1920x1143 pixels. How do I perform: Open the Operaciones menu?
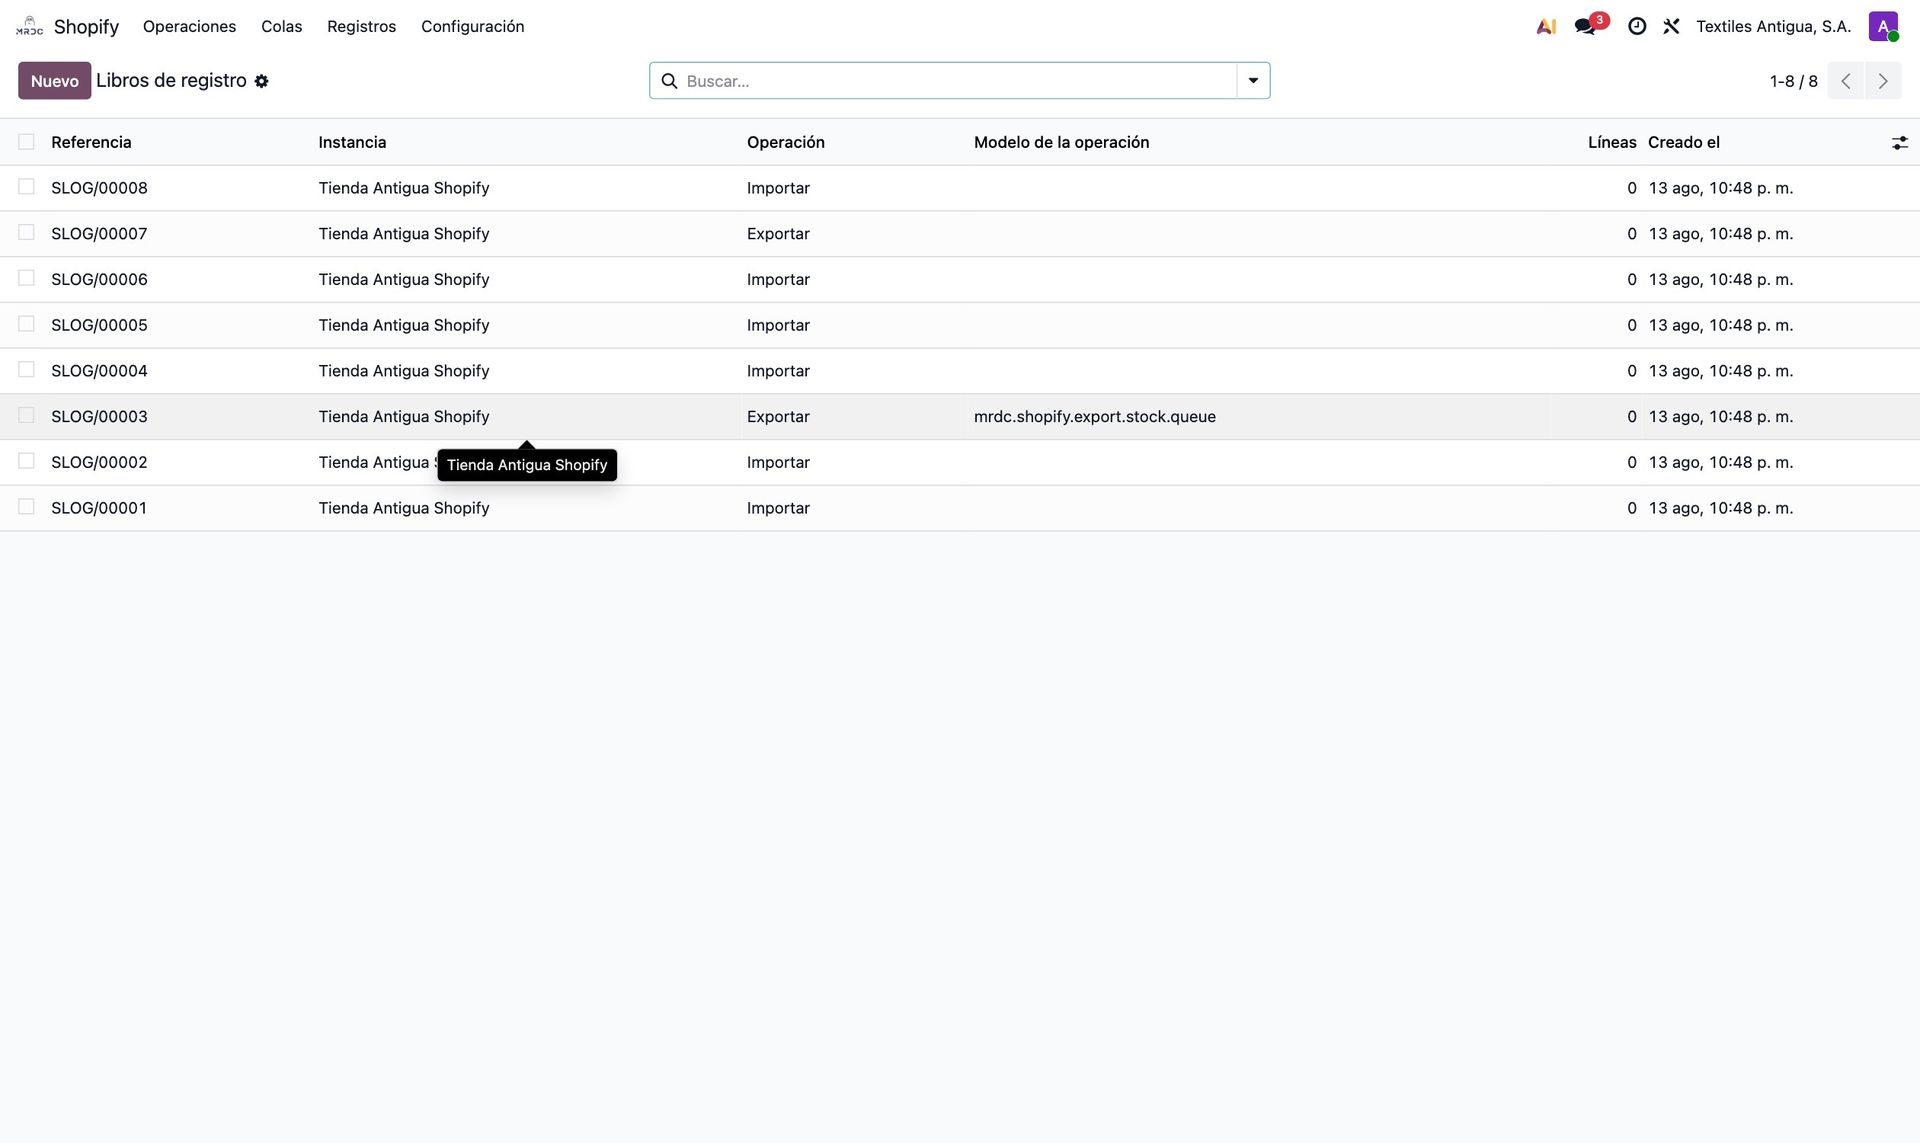coord(189,26)
